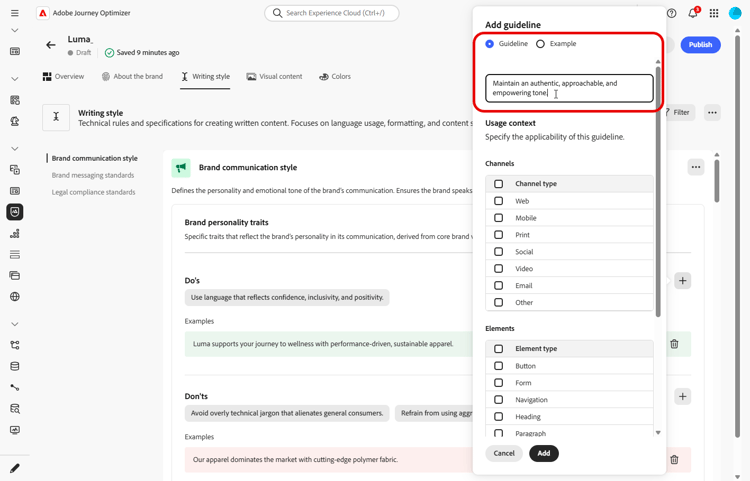
Task: Open the two-node connector sidebar icon
Action: pos(15,387)
